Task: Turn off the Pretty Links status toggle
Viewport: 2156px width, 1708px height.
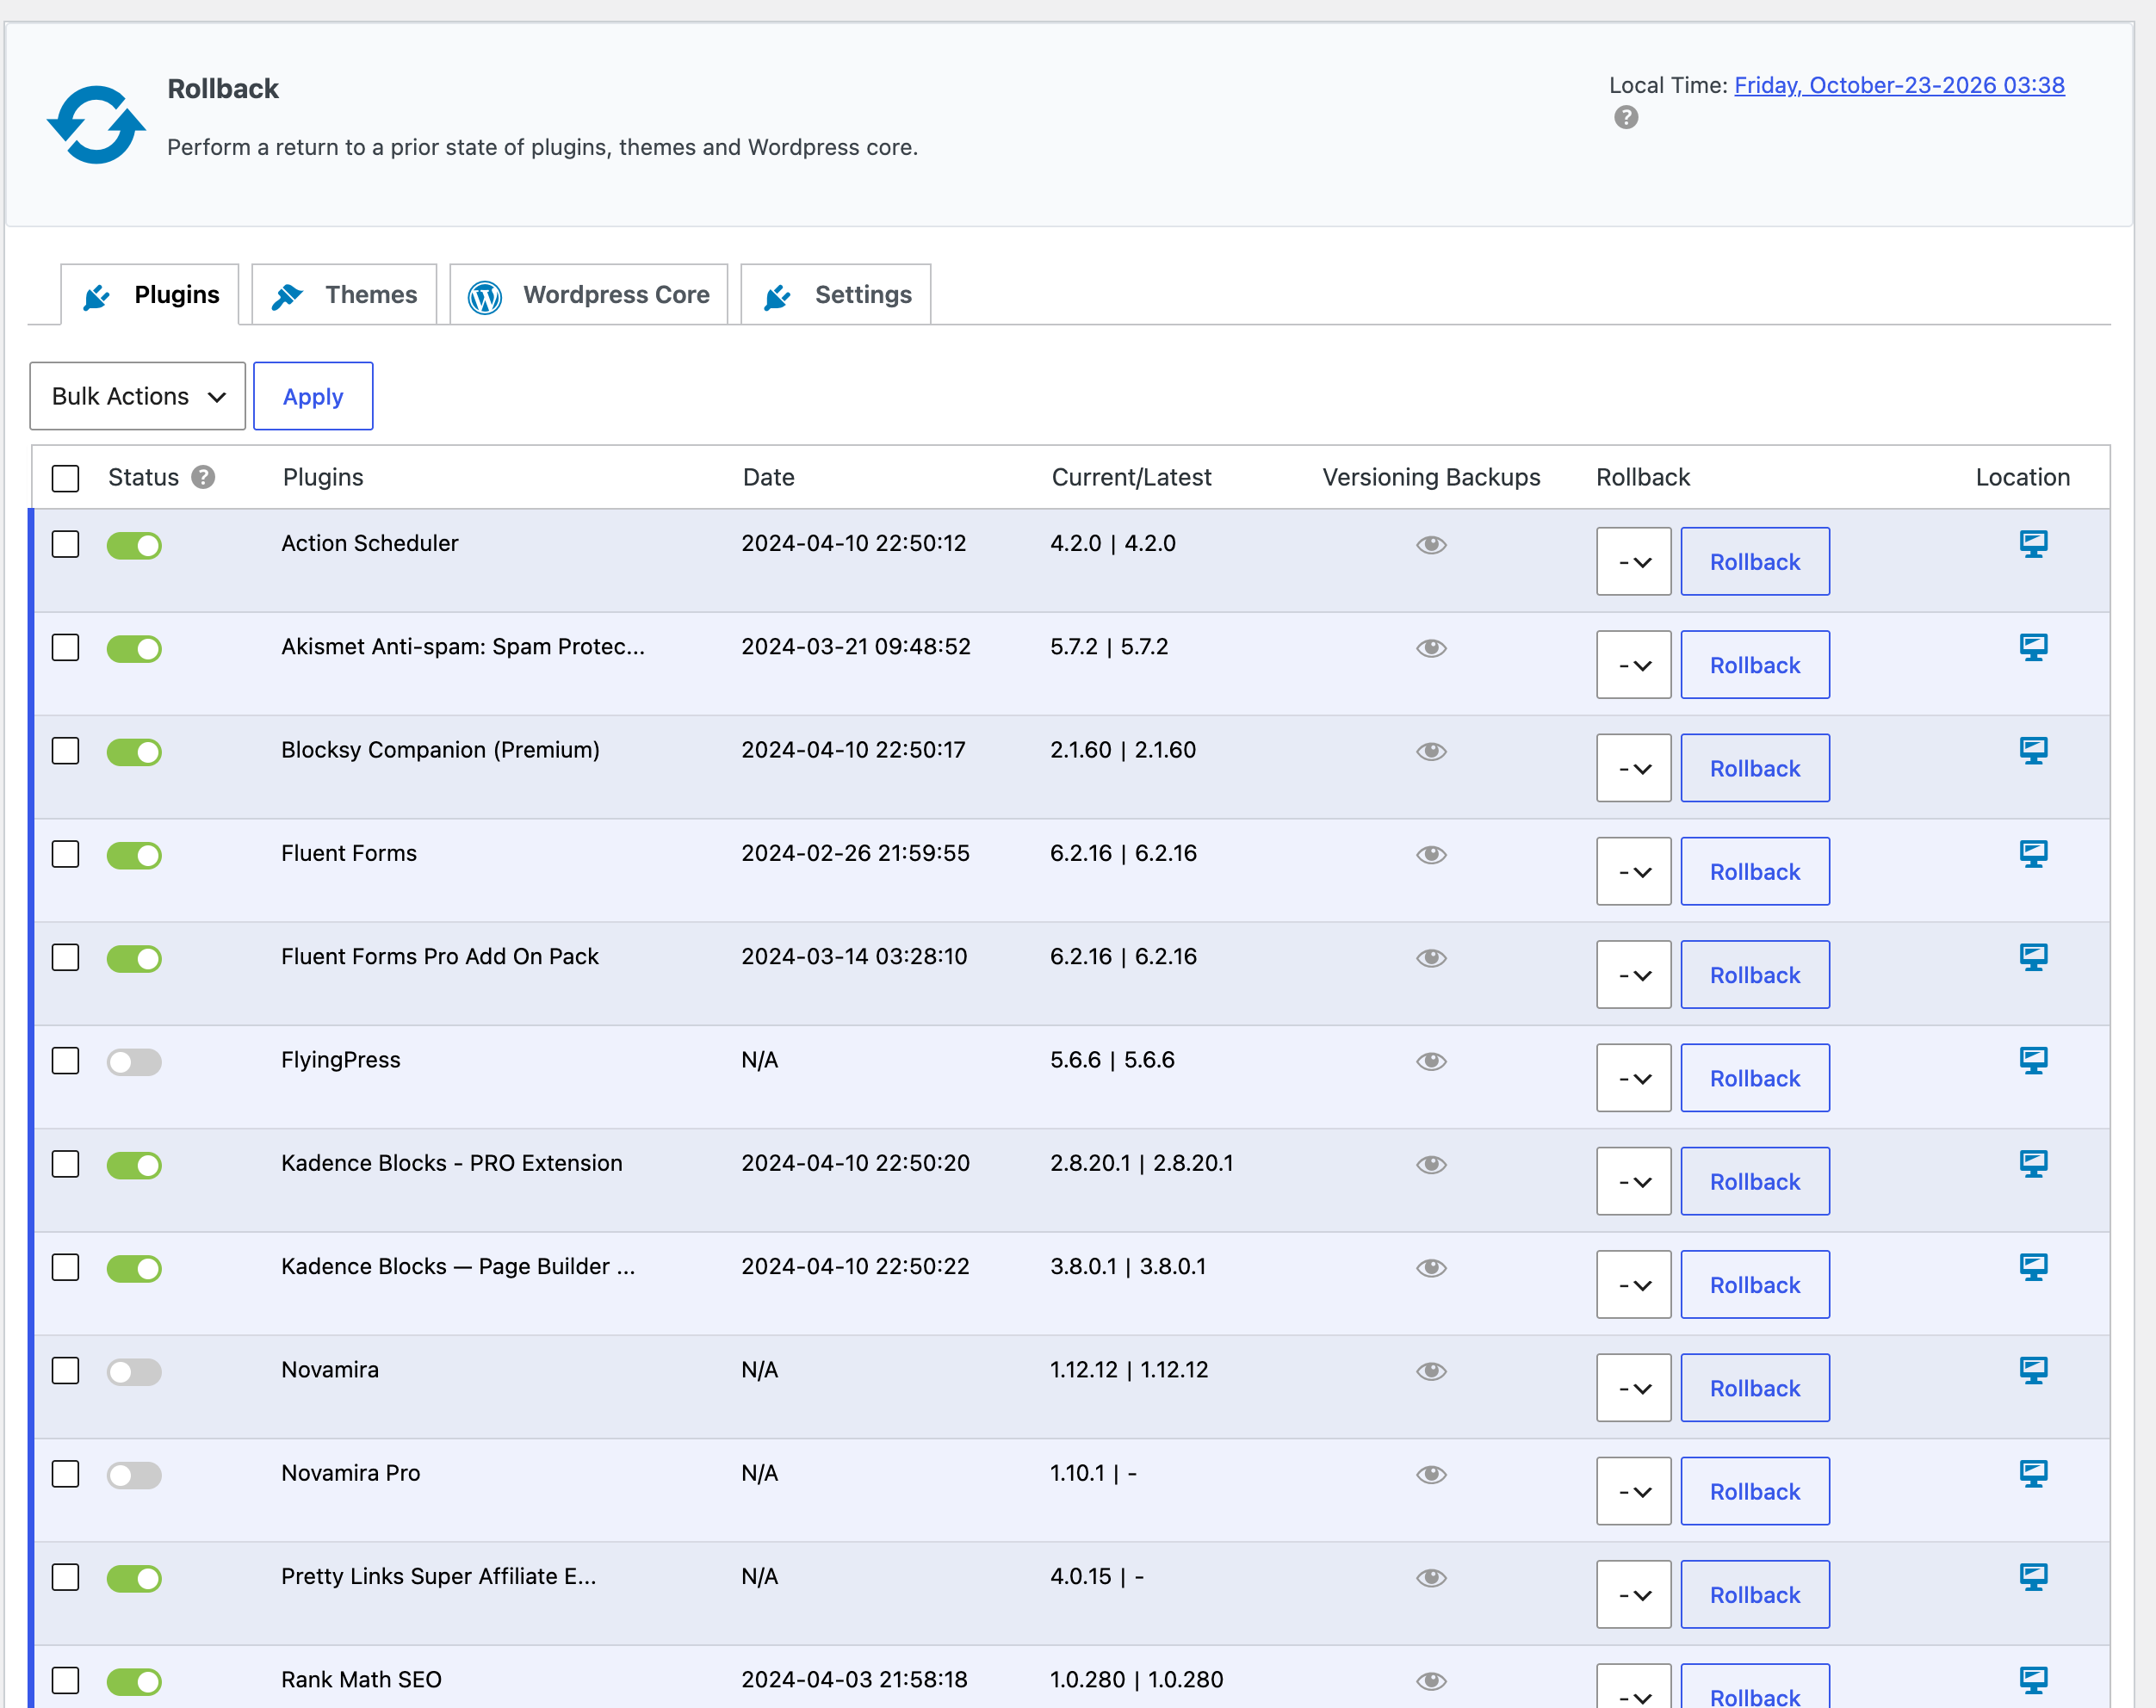Action: click(x=134, y=1578)
